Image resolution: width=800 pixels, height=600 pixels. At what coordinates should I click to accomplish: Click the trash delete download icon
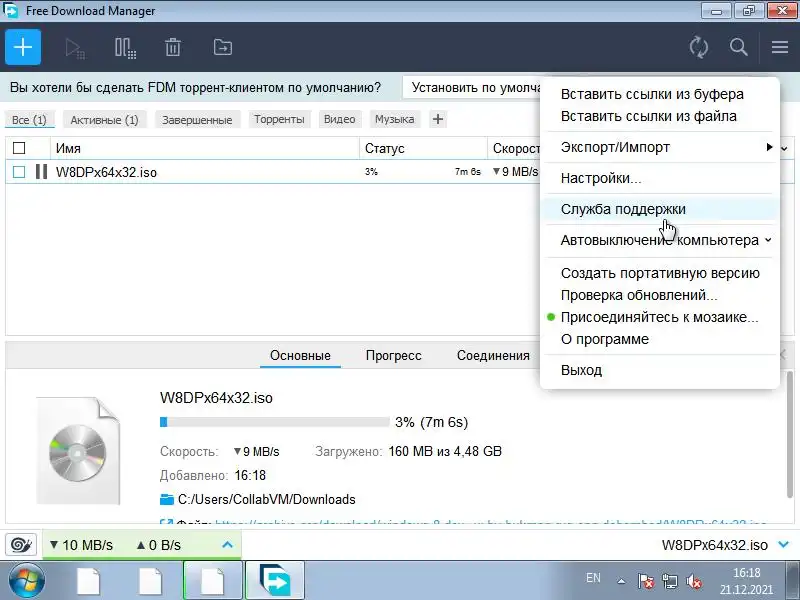(x=173, y=47)
